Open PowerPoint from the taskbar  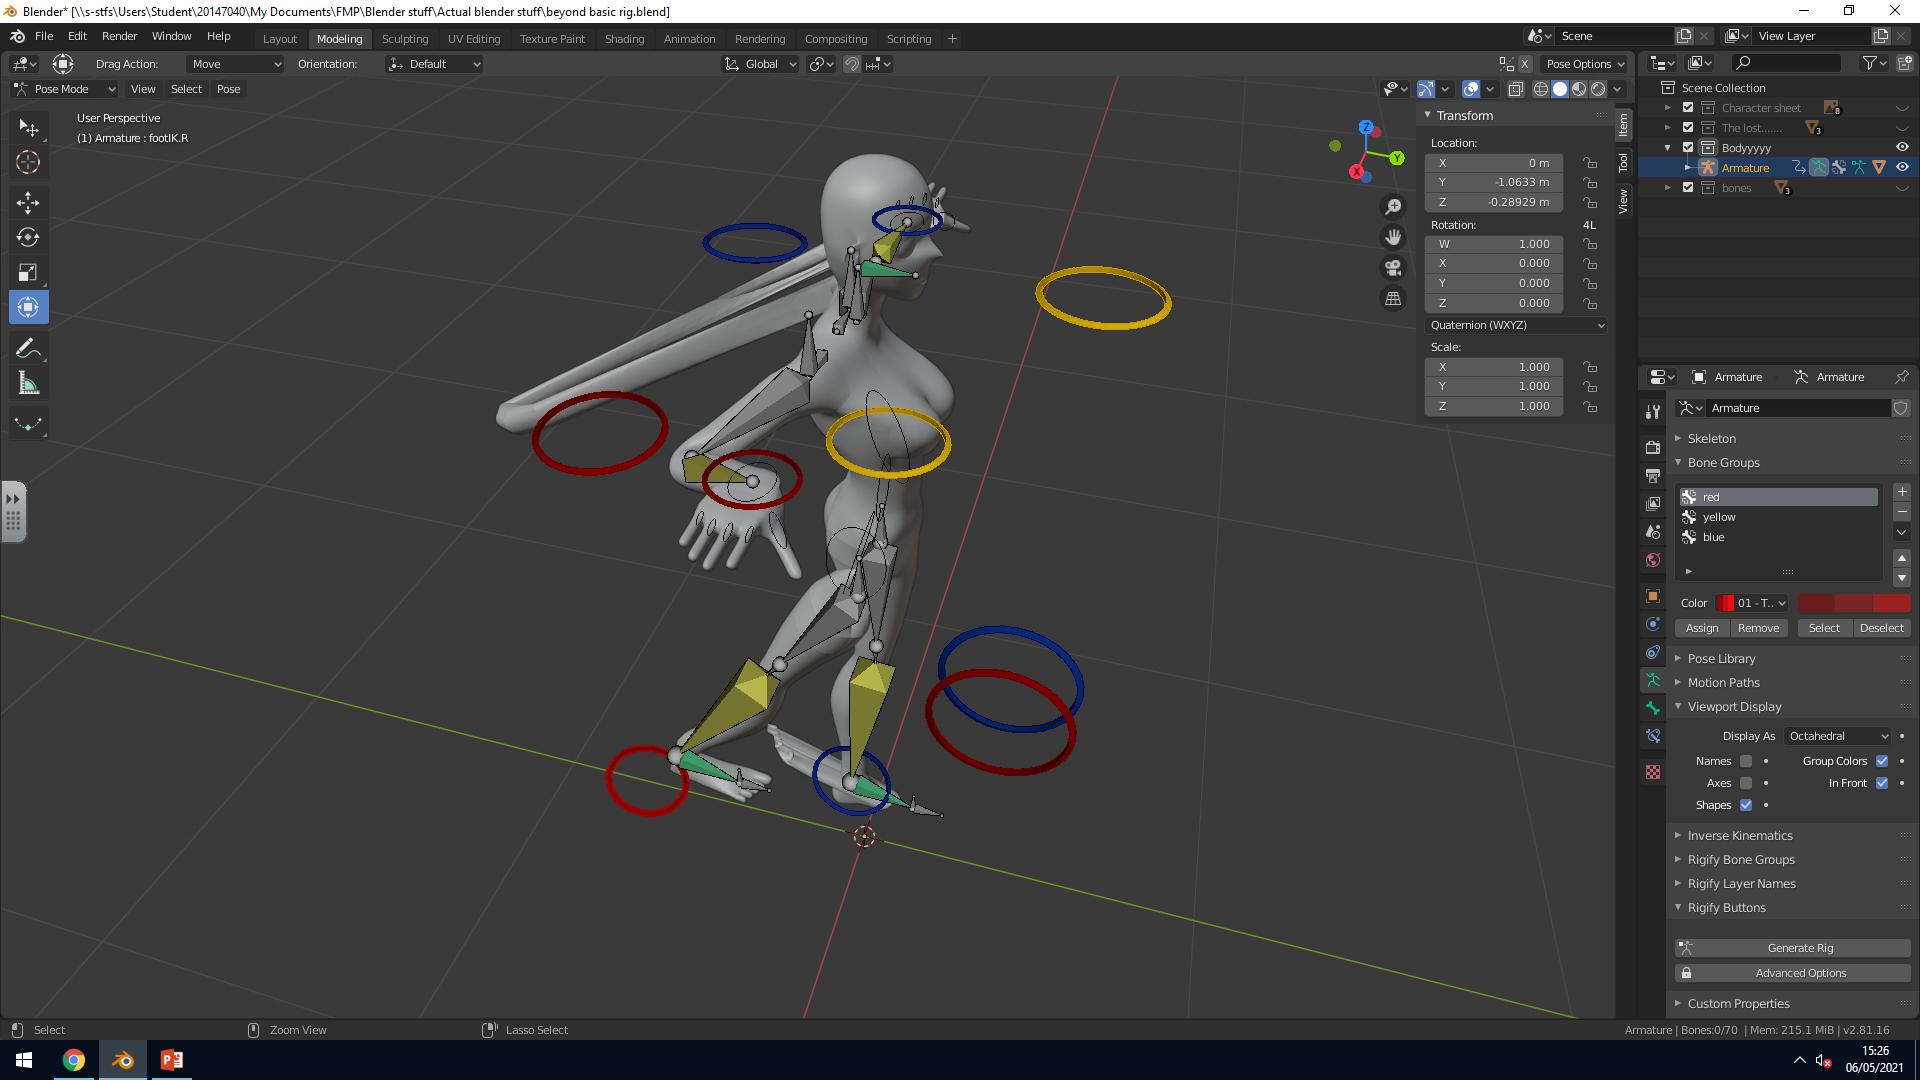point(171,1060)
